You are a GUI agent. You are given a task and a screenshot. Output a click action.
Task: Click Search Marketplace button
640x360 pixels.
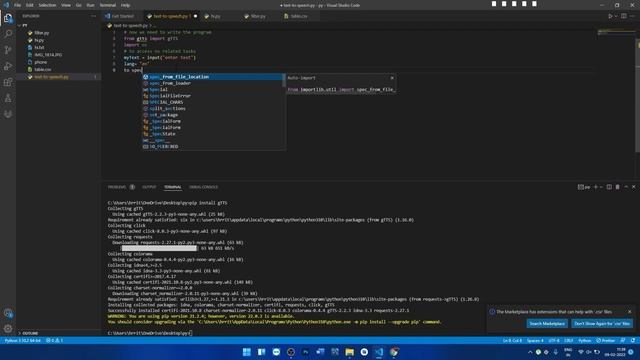pos(547,324)
